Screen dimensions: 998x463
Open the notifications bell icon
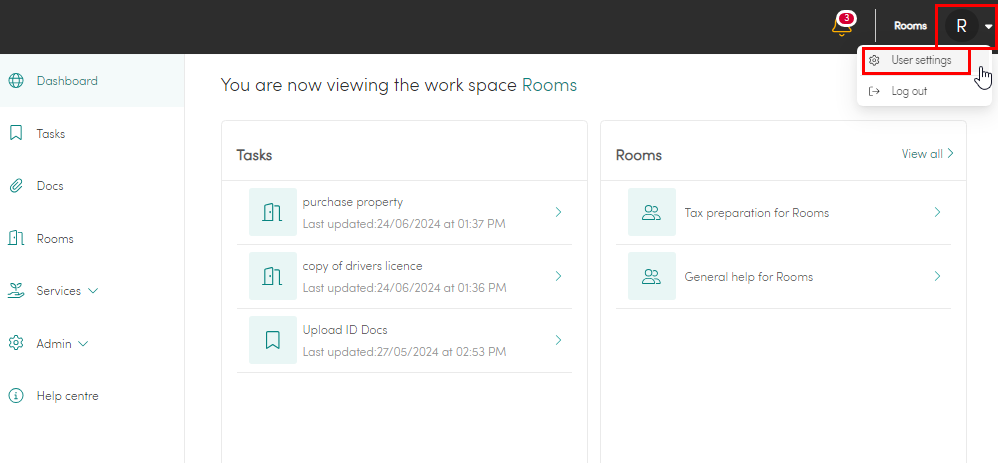pos(843,25)
